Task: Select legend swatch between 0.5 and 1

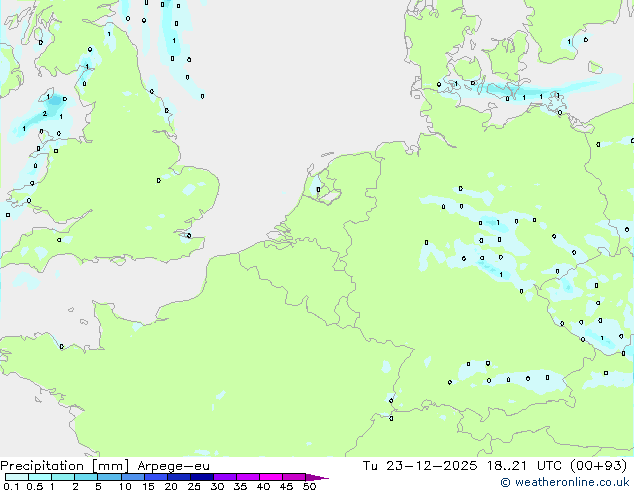Action: [x=40, y=477]
